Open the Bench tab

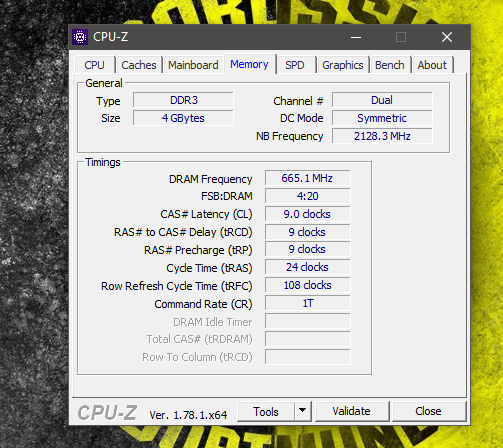(390, 65)
